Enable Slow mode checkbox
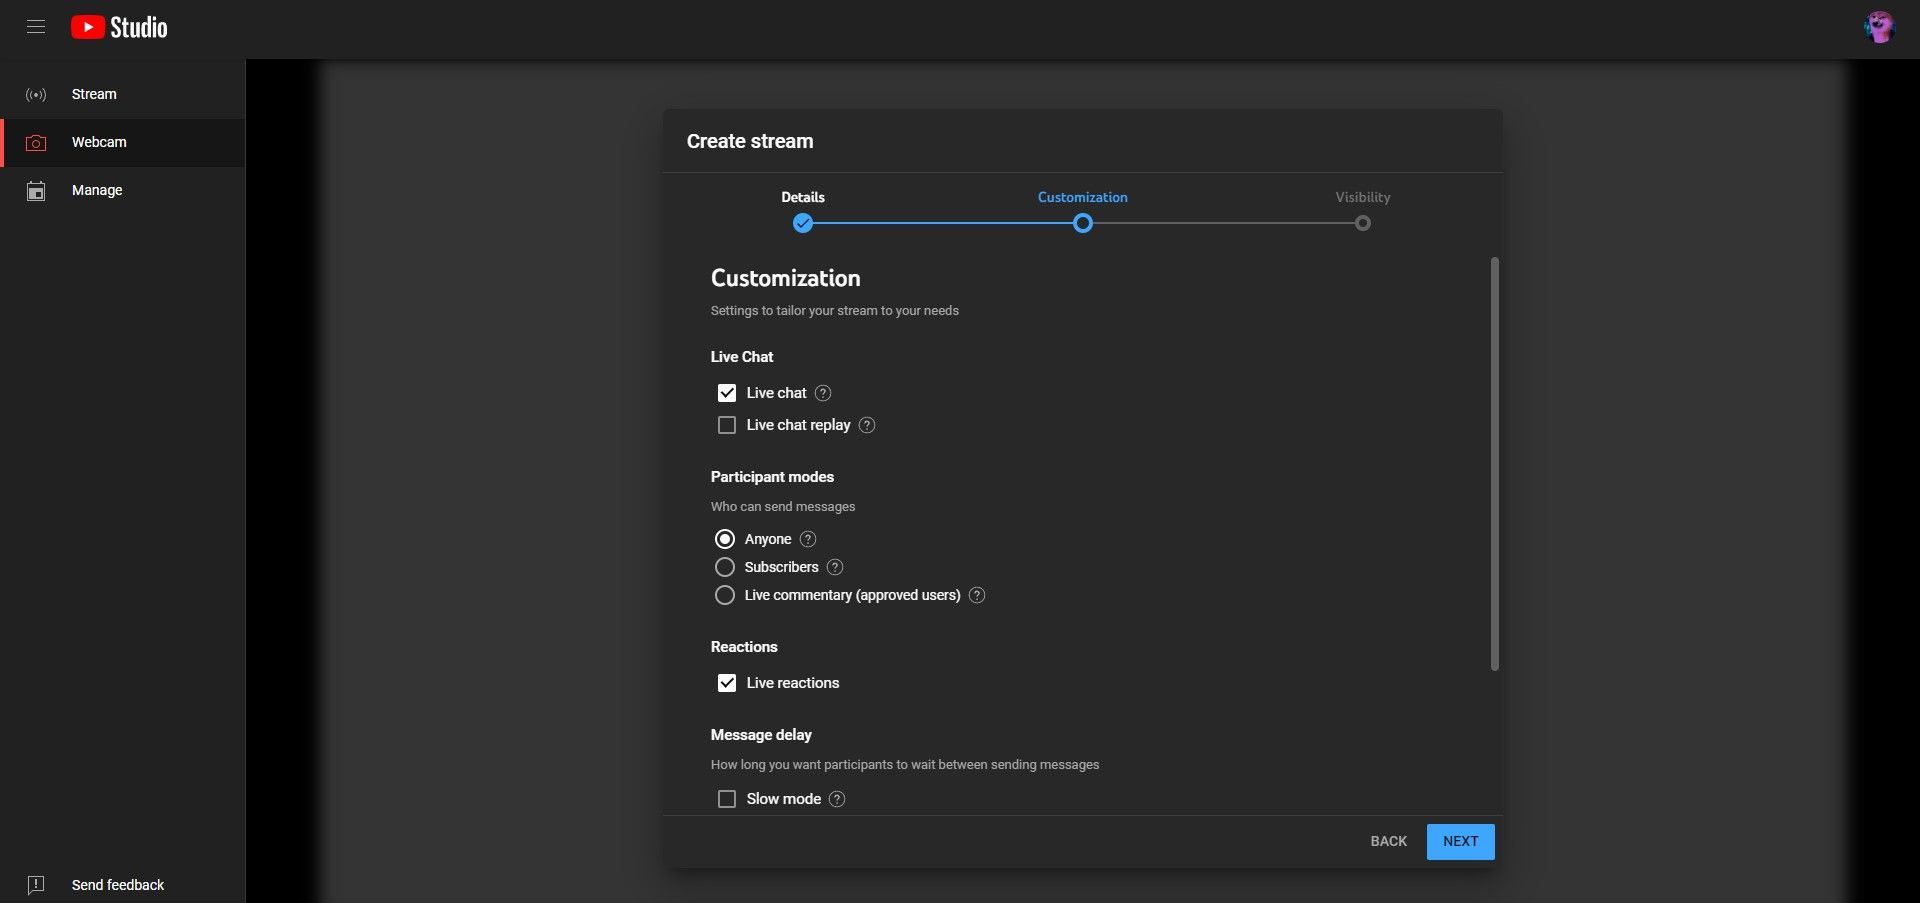This screenshot has height=903, width=1920. tap(727, 799)
